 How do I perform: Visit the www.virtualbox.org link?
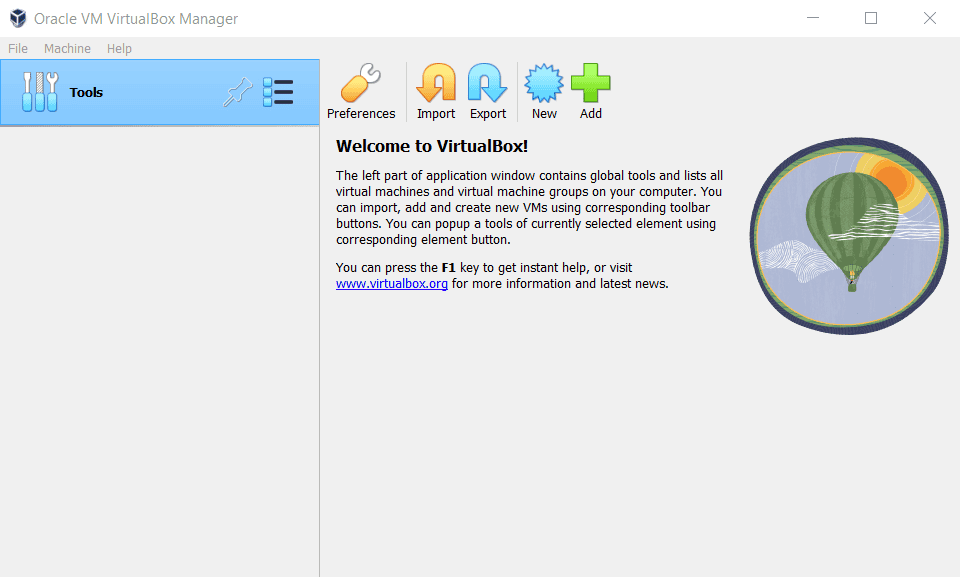tap(391, 283)
